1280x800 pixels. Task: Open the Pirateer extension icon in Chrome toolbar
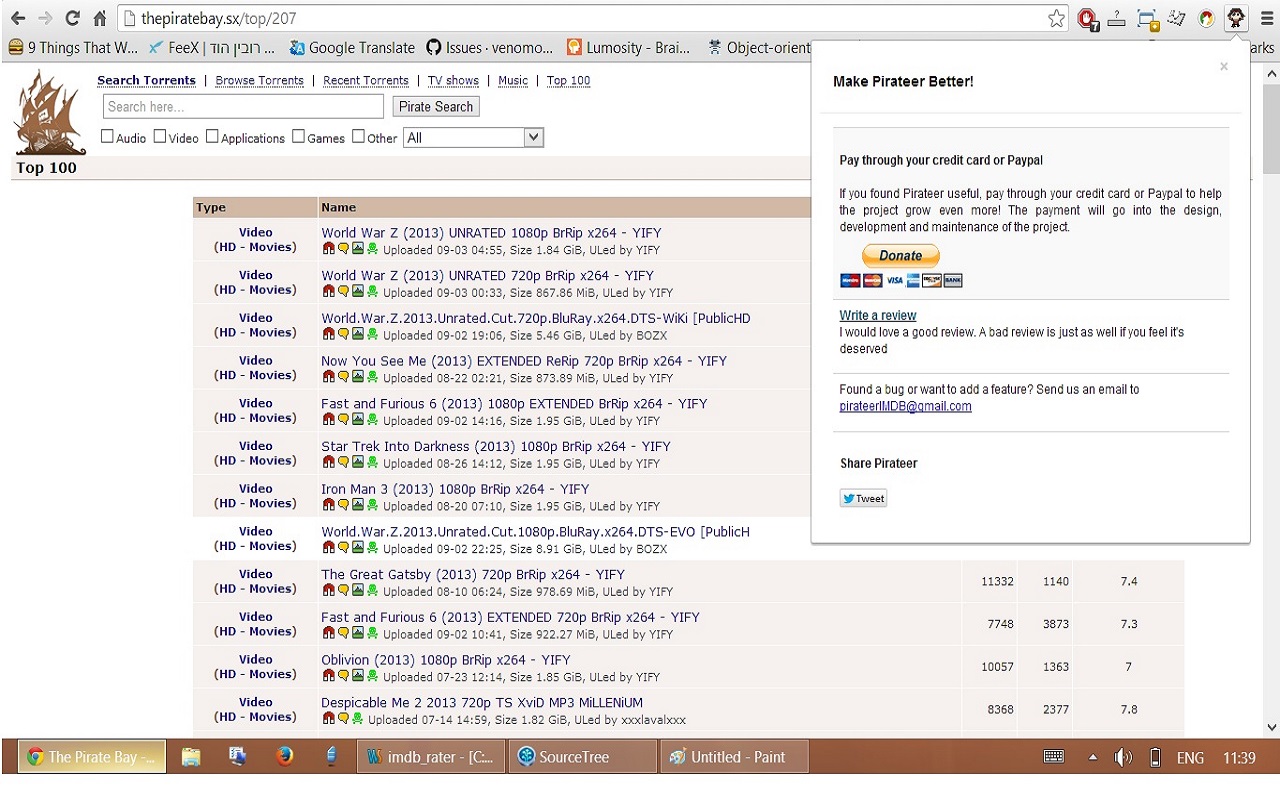tap(1236, 18)
